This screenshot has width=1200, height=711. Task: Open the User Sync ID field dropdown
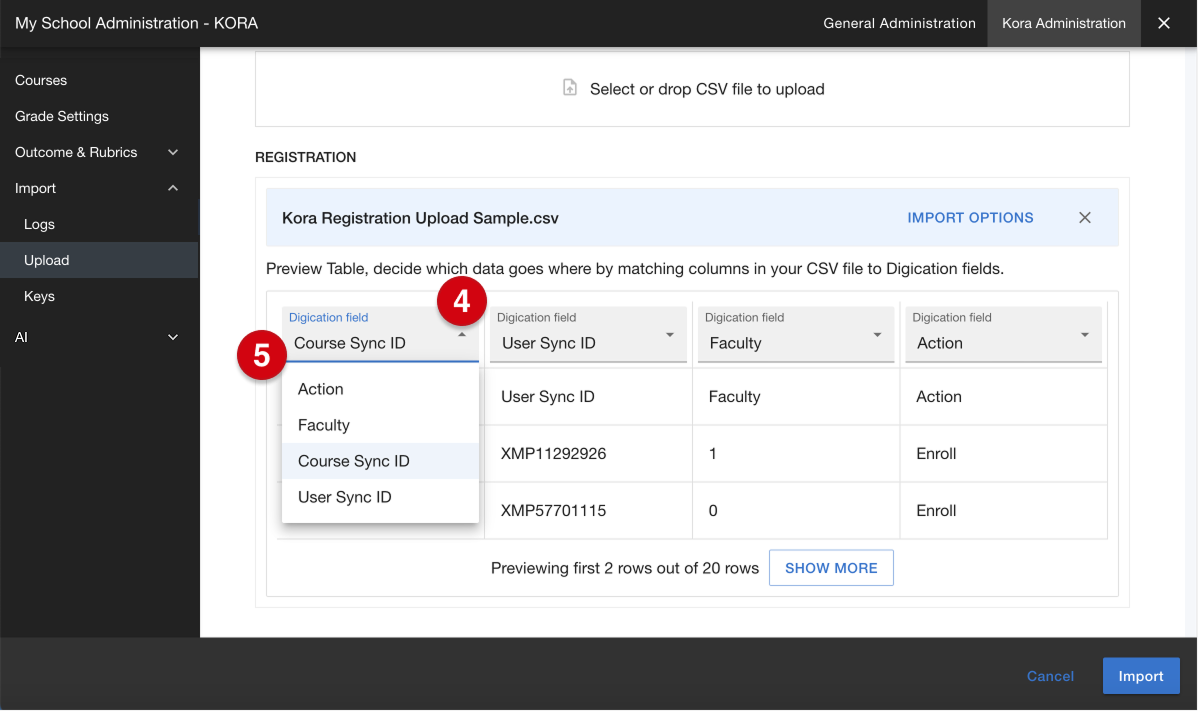coord(588,334)
